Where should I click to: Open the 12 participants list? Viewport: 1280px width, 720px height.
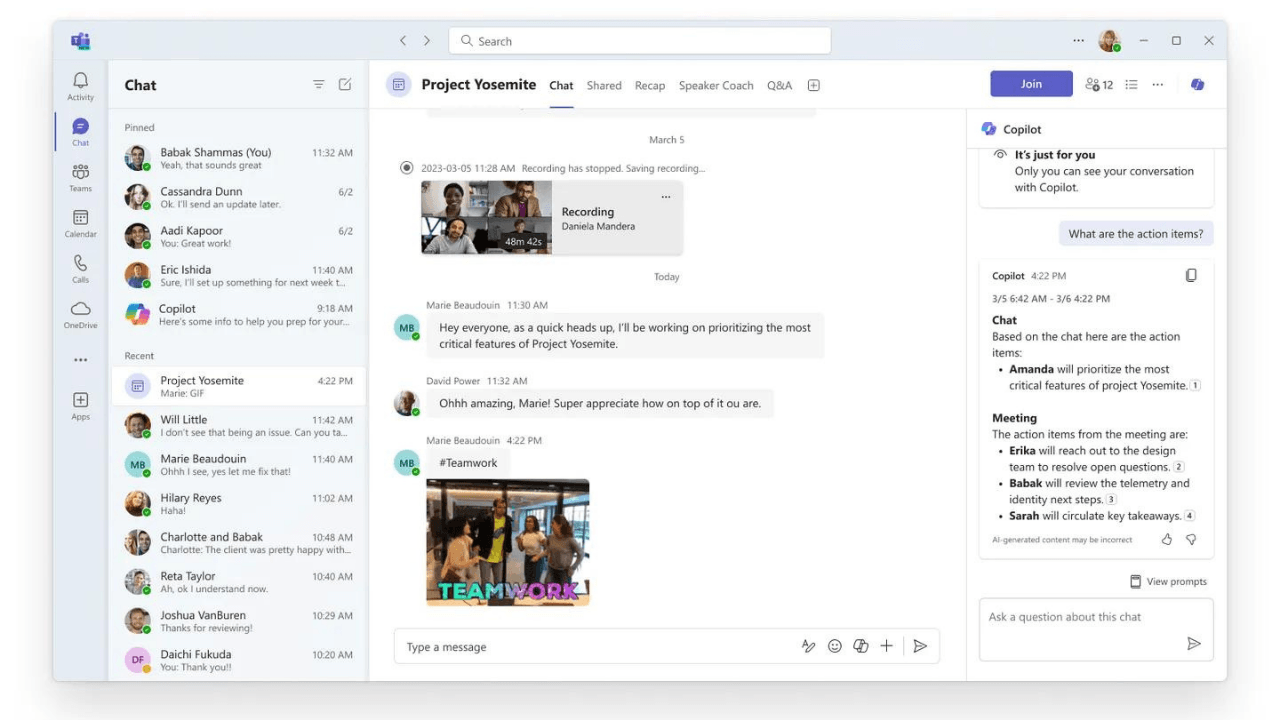[1099, 85]
